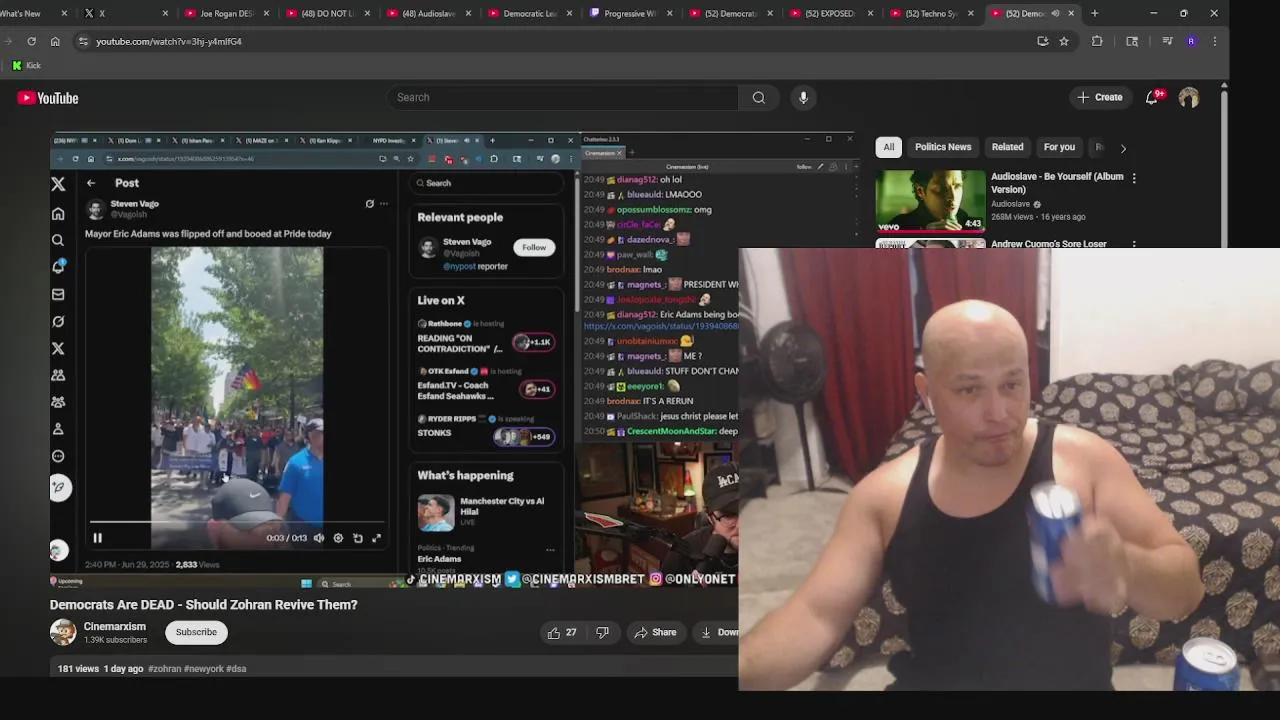Viewport: 1280px width, 720px height.
Task: Click the Audioslave Be Yourself thumbnail
Action: click(930, 200)
